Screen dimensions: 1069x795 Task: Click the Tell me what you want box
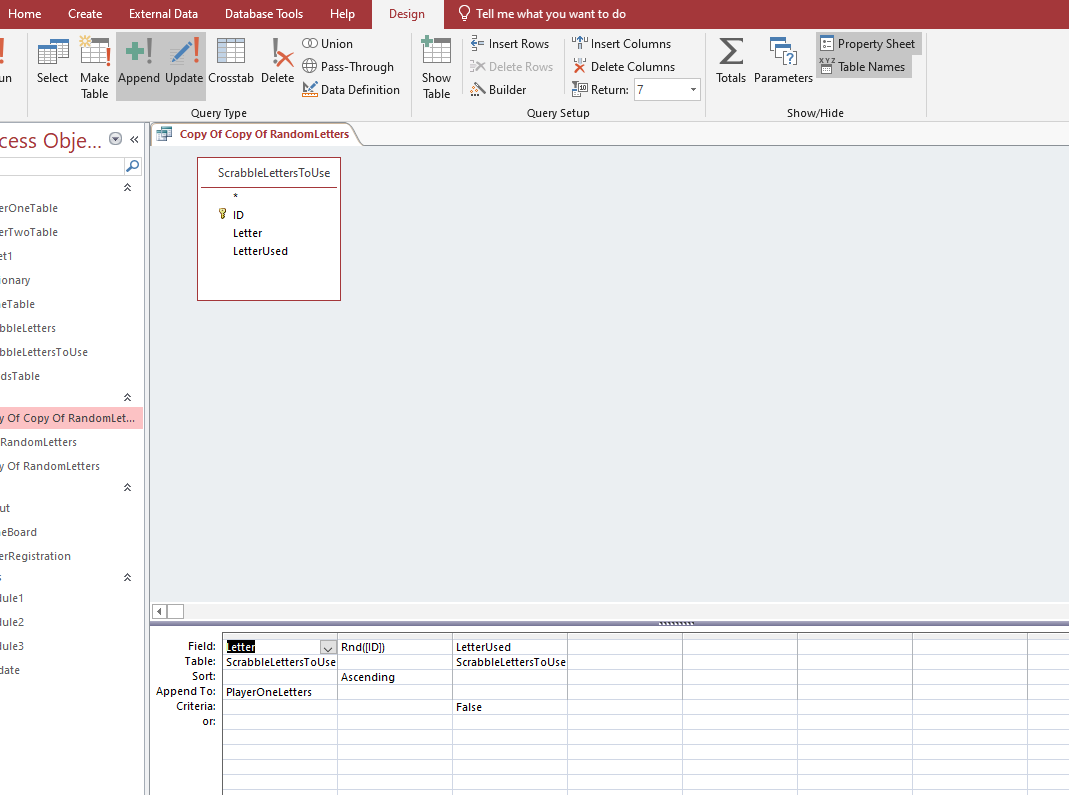tap(542, 14)
